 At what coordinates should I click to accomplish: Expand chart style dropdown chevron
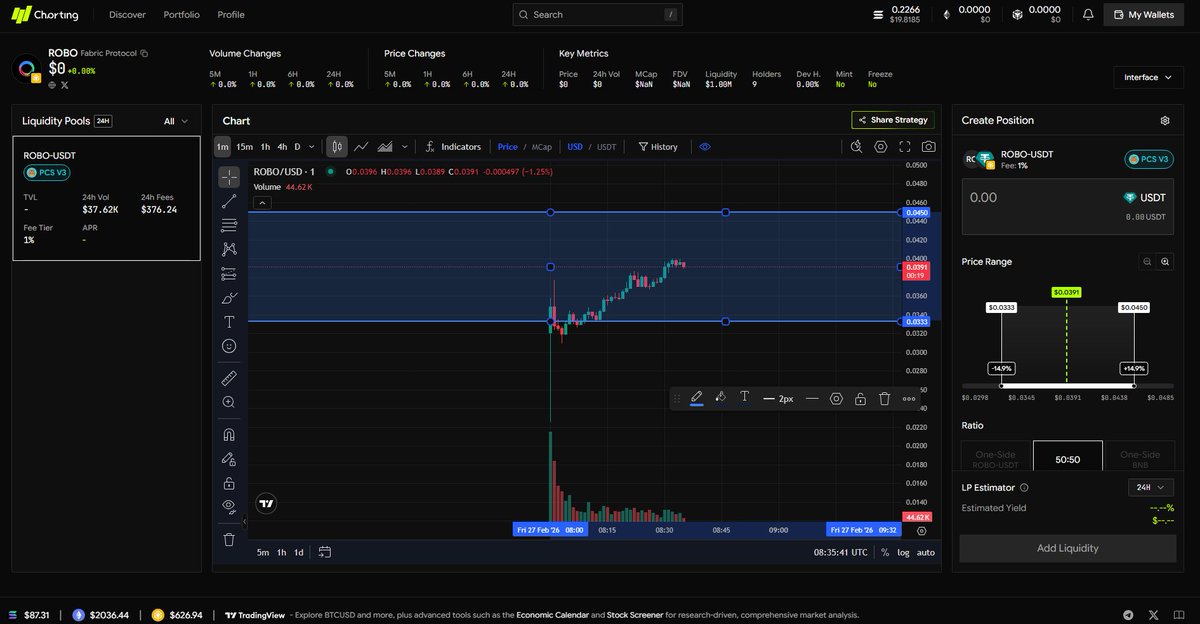point(404,147)
